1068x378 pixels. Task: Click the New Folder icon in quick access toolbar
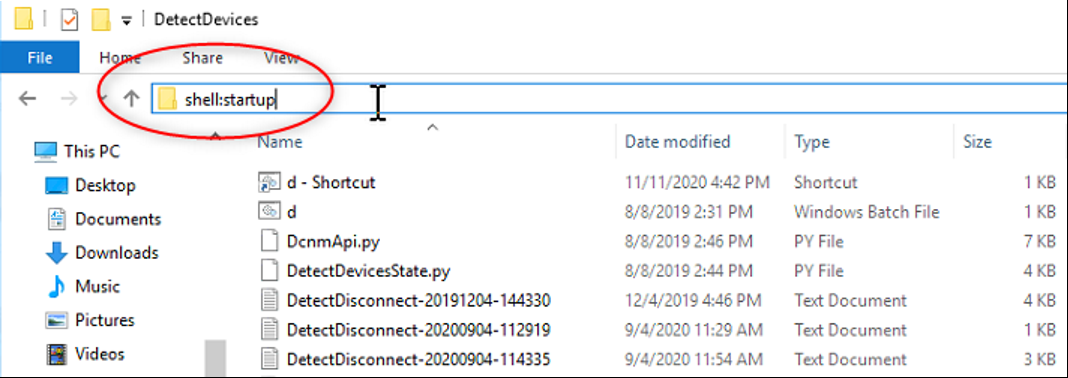[x=101, y=19]
